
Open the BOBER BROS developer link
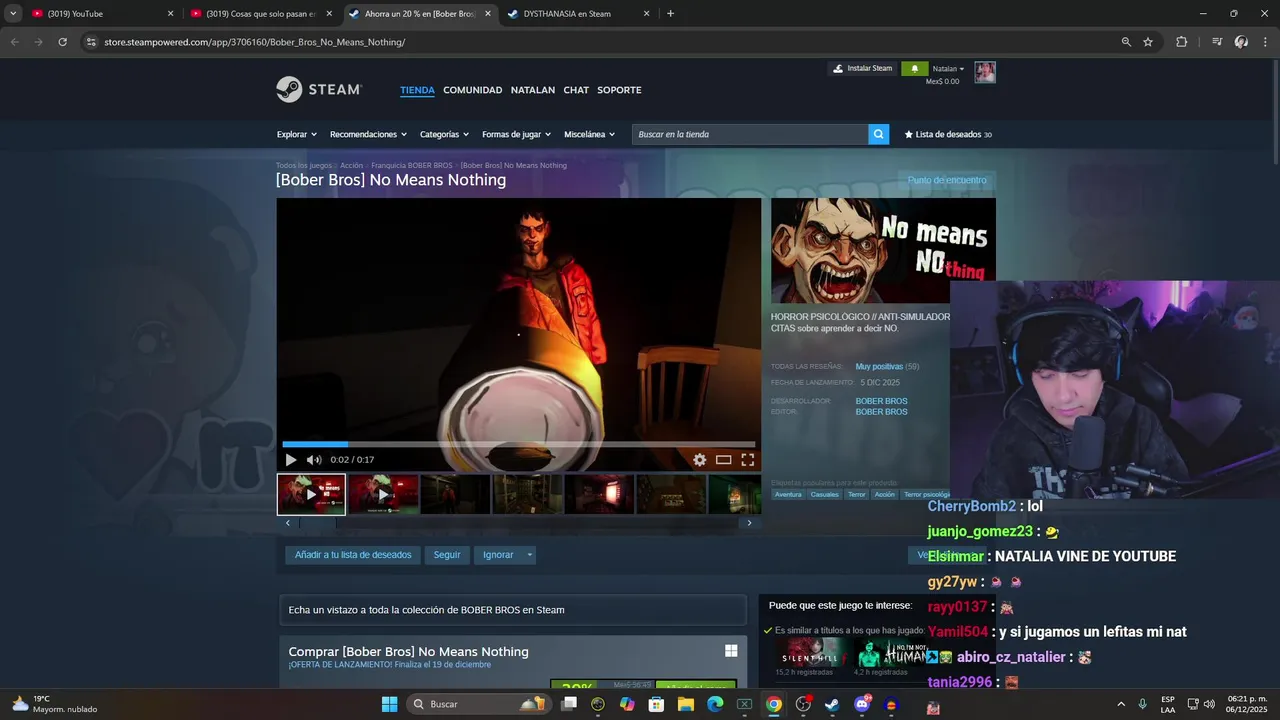coord(881,401)
